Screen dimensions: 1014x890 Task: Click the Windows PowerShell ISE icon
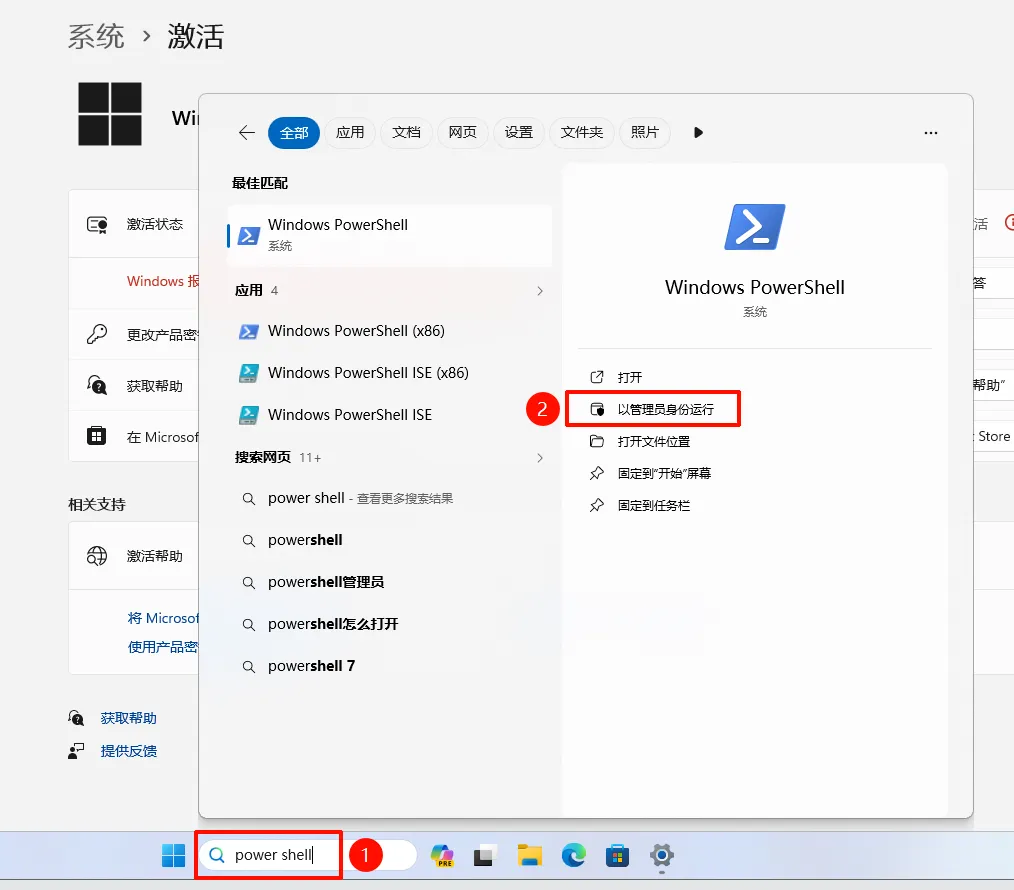point(248,415)
